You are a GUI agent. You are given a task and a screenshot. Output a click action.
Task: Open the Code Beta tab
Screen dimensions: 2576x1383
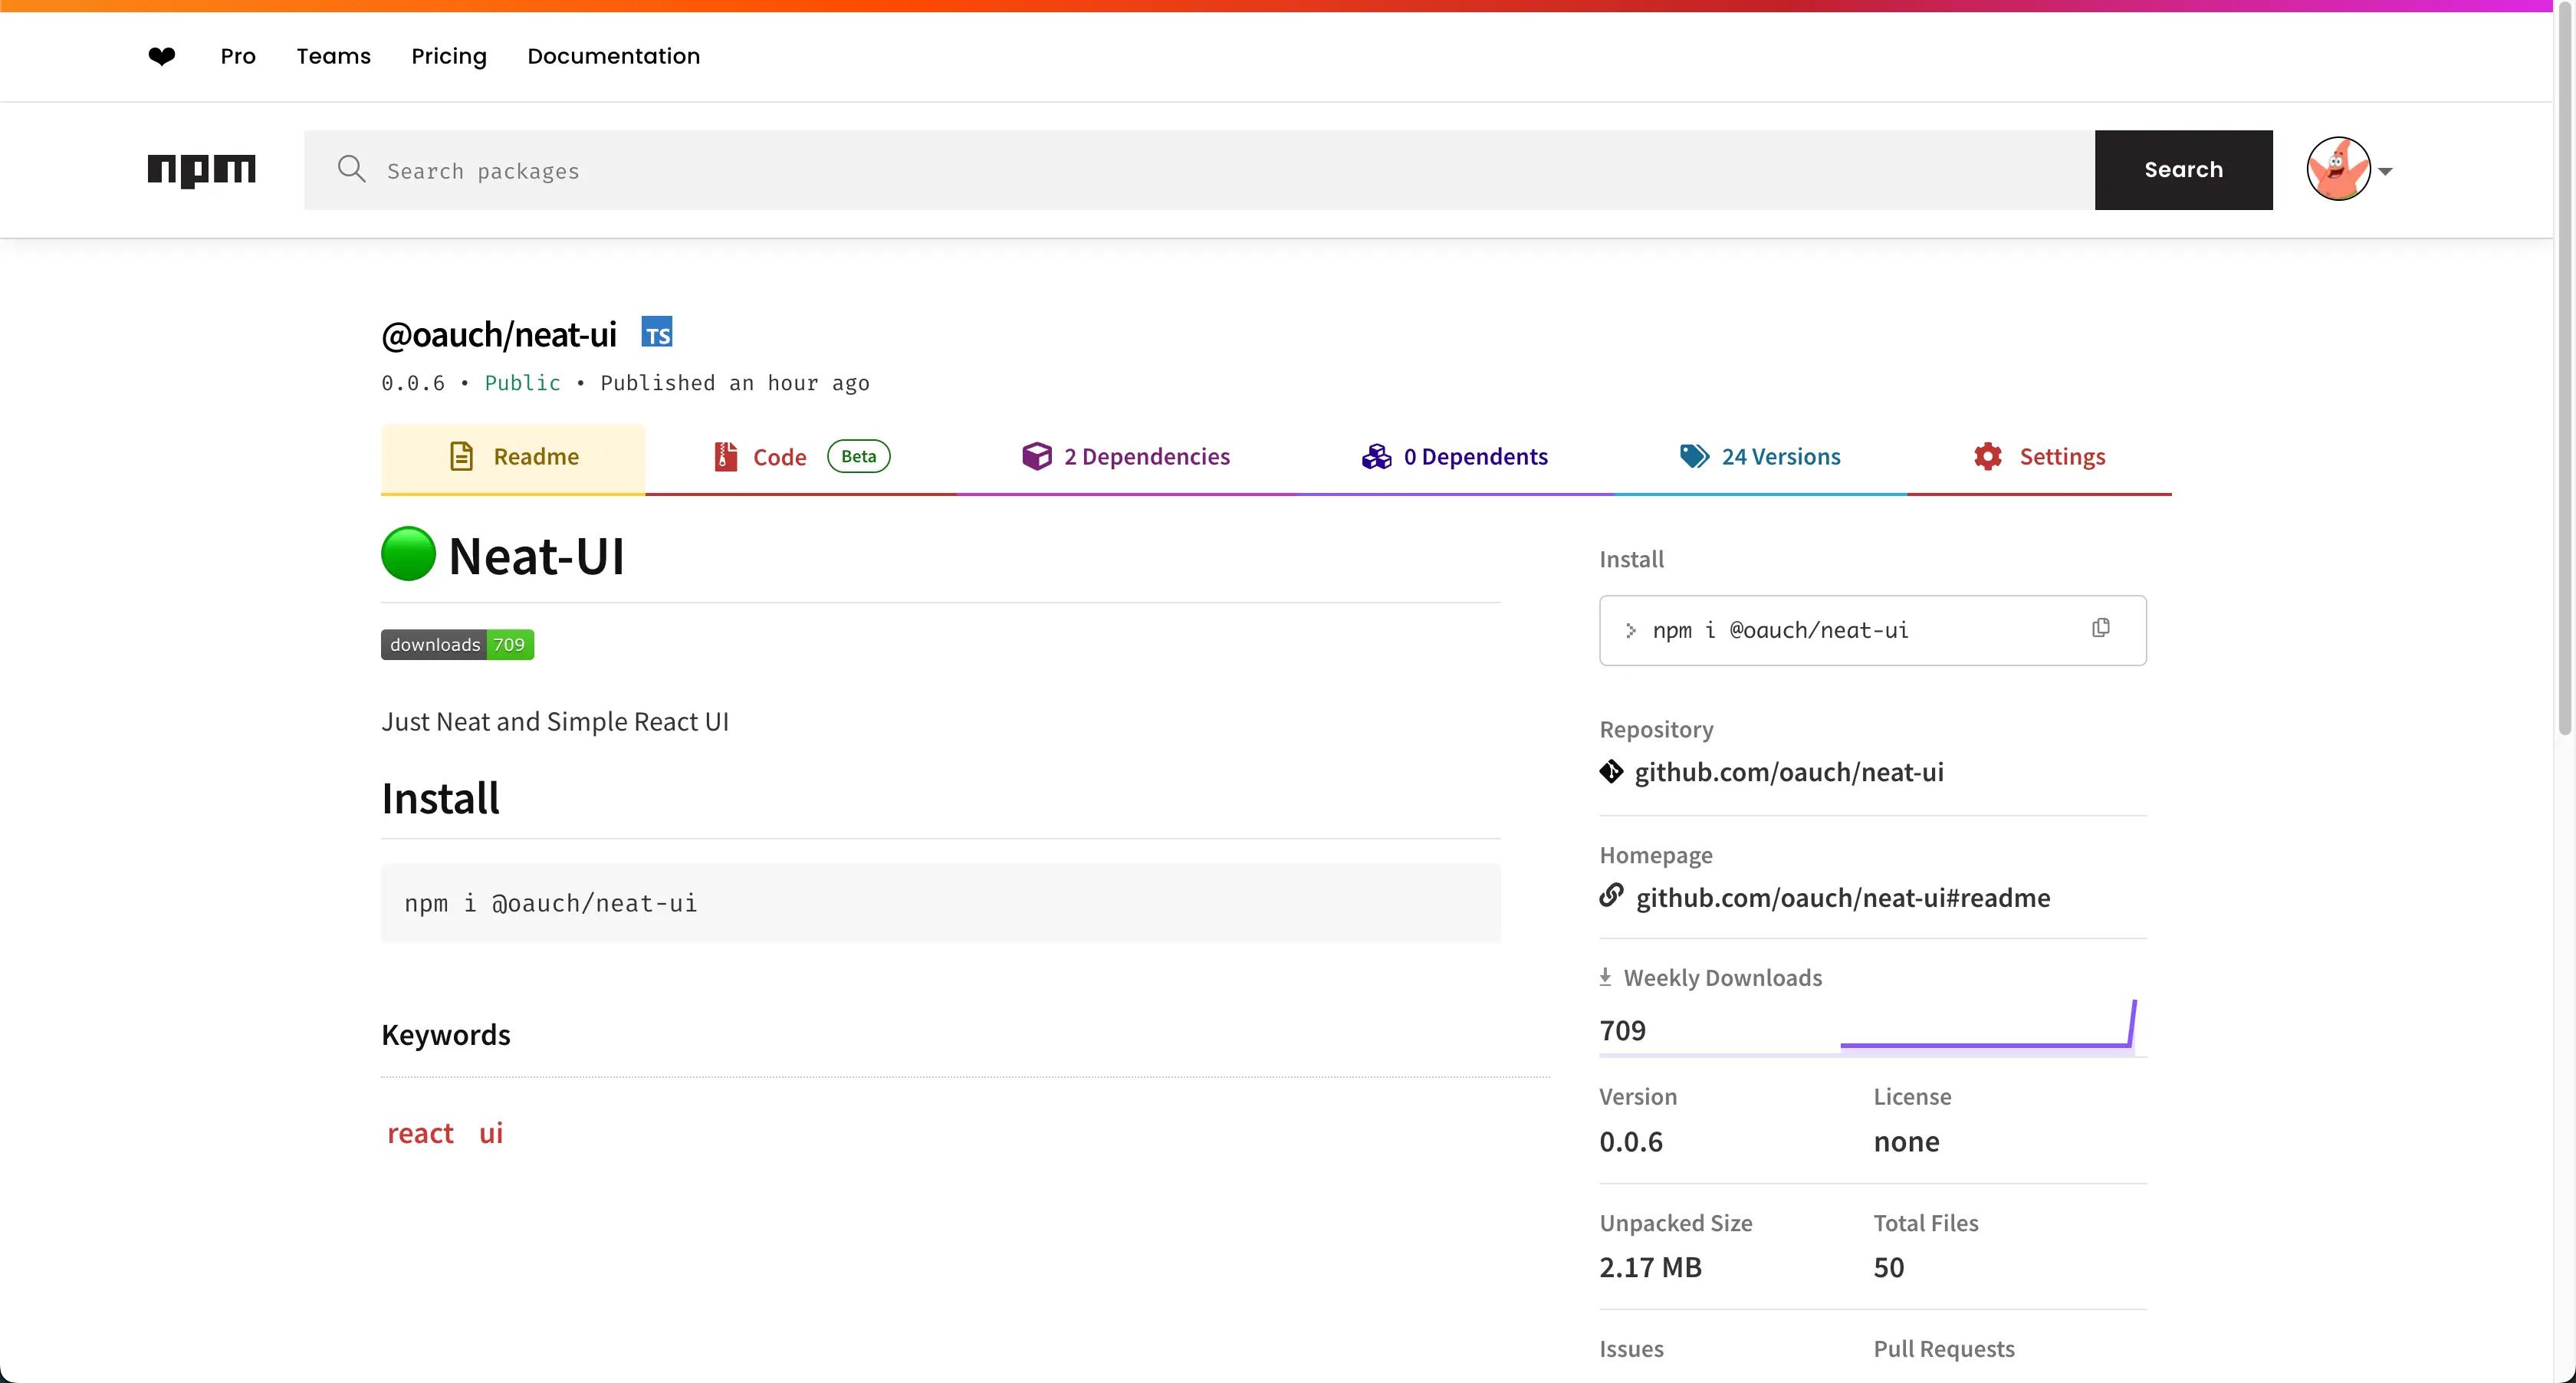point(801,458)
